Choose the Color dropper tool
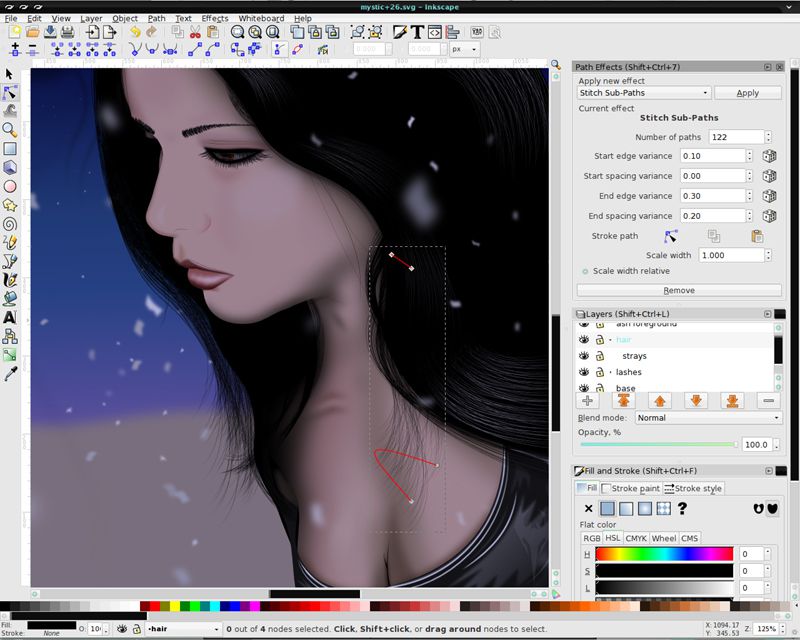This screenshot has width=800, height=640. [10, 373]
